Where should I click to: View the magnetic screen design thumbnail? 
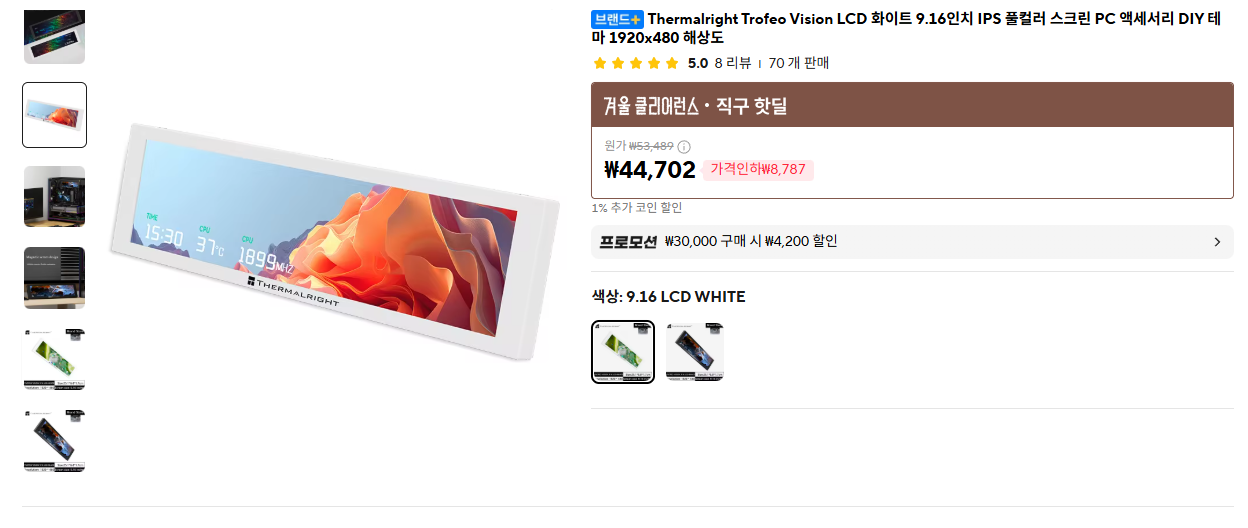coord(55,278)
